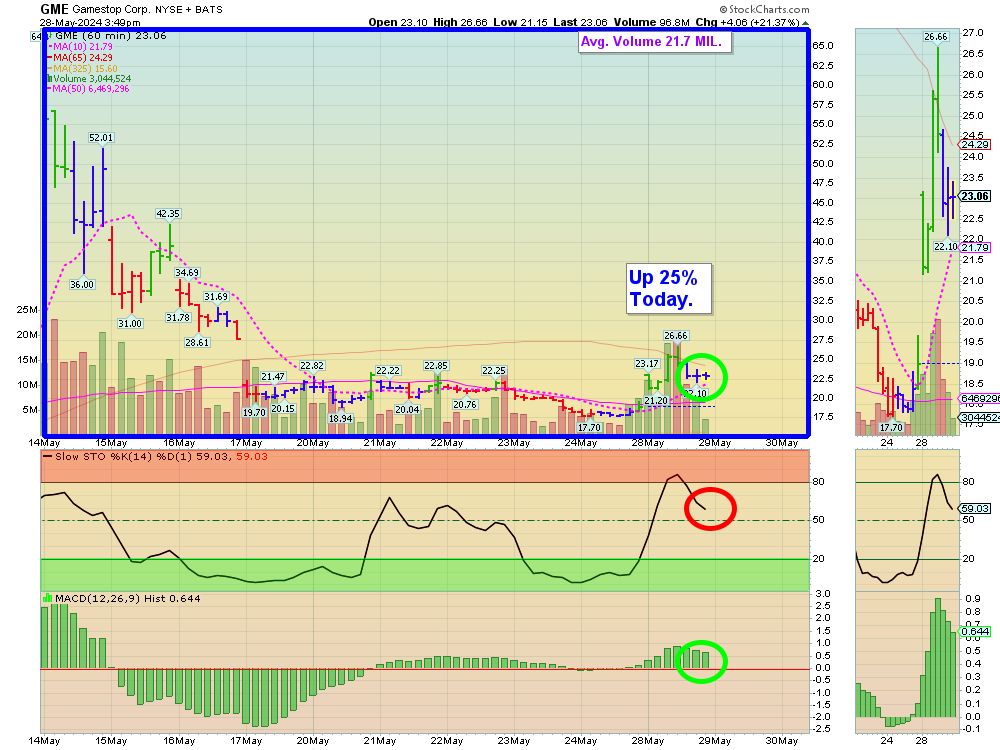Select the MA(65) 24.29 legend entry
This screenshot has width=1000, height=750.
coord(80,57)
